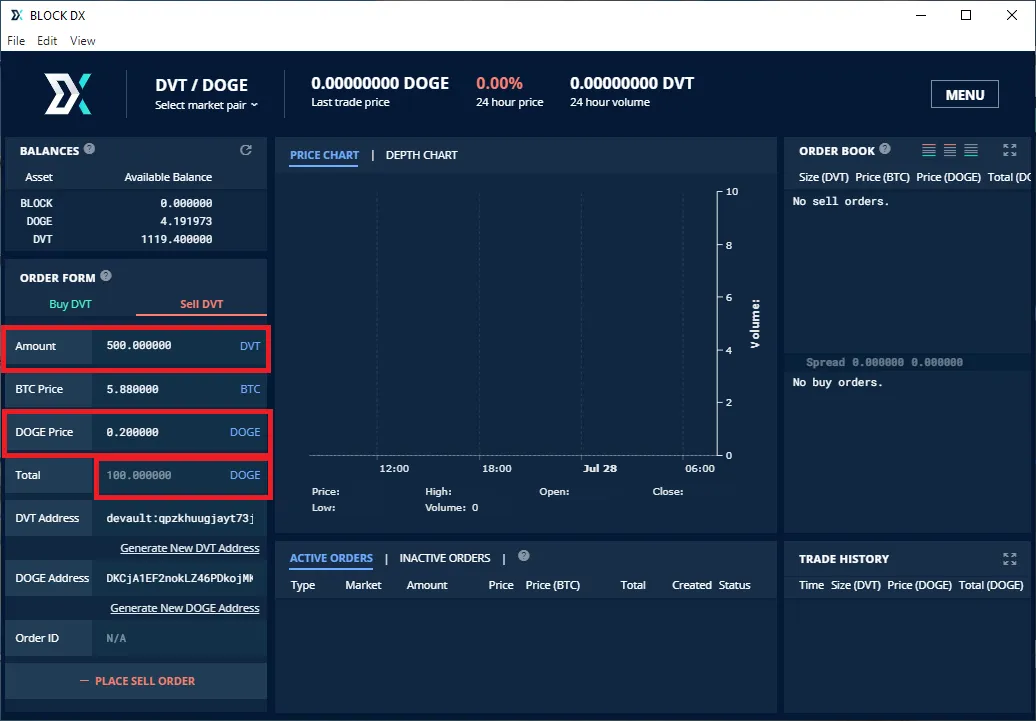This screenshot has width=1036, height=721.
Task: Click Market column header in orders table
Action: point(363,586)
